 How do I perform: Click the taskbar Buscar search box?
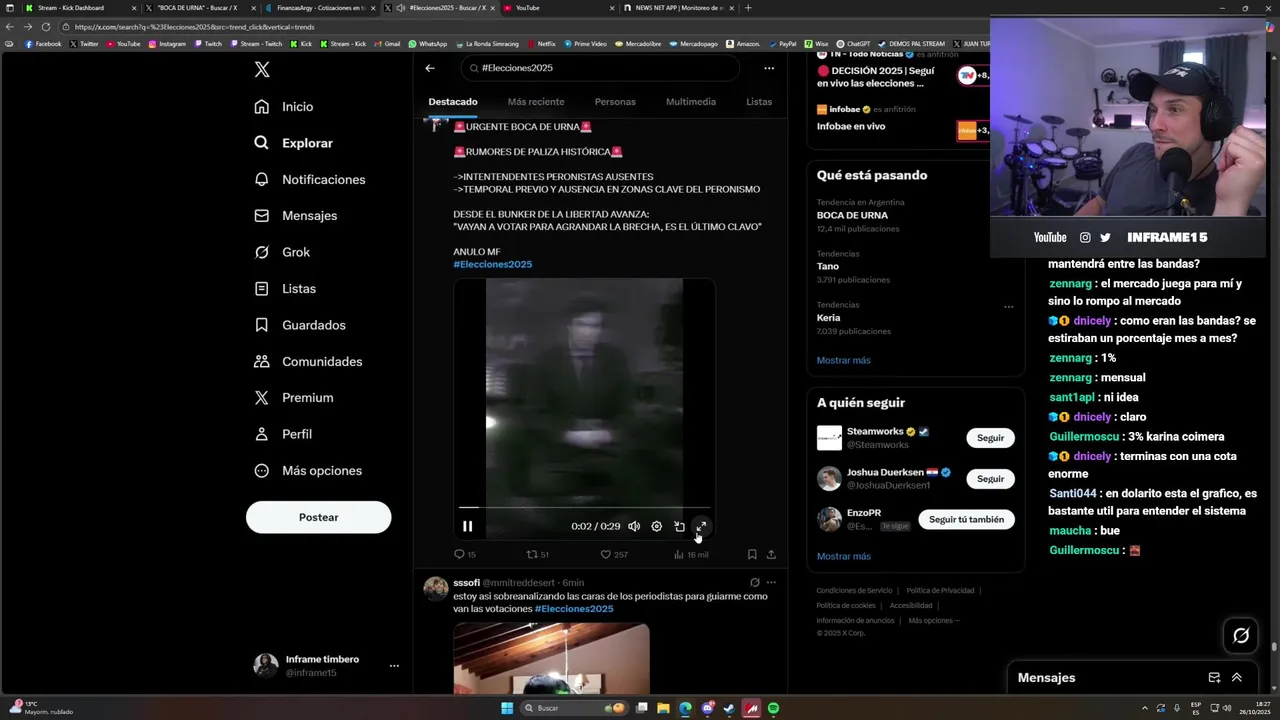pos(575,708)
